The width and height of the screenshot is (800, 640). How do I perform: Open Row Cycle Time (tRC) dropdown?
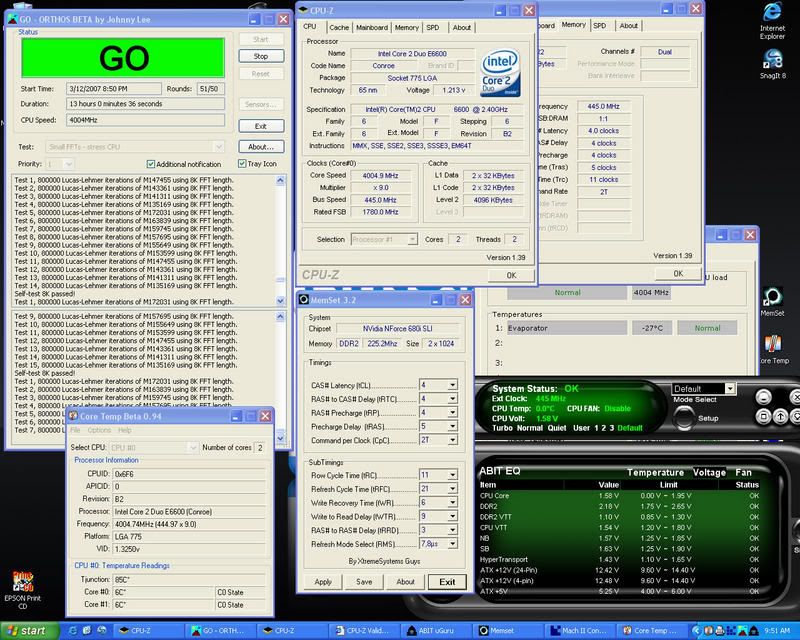coord(453,475)
